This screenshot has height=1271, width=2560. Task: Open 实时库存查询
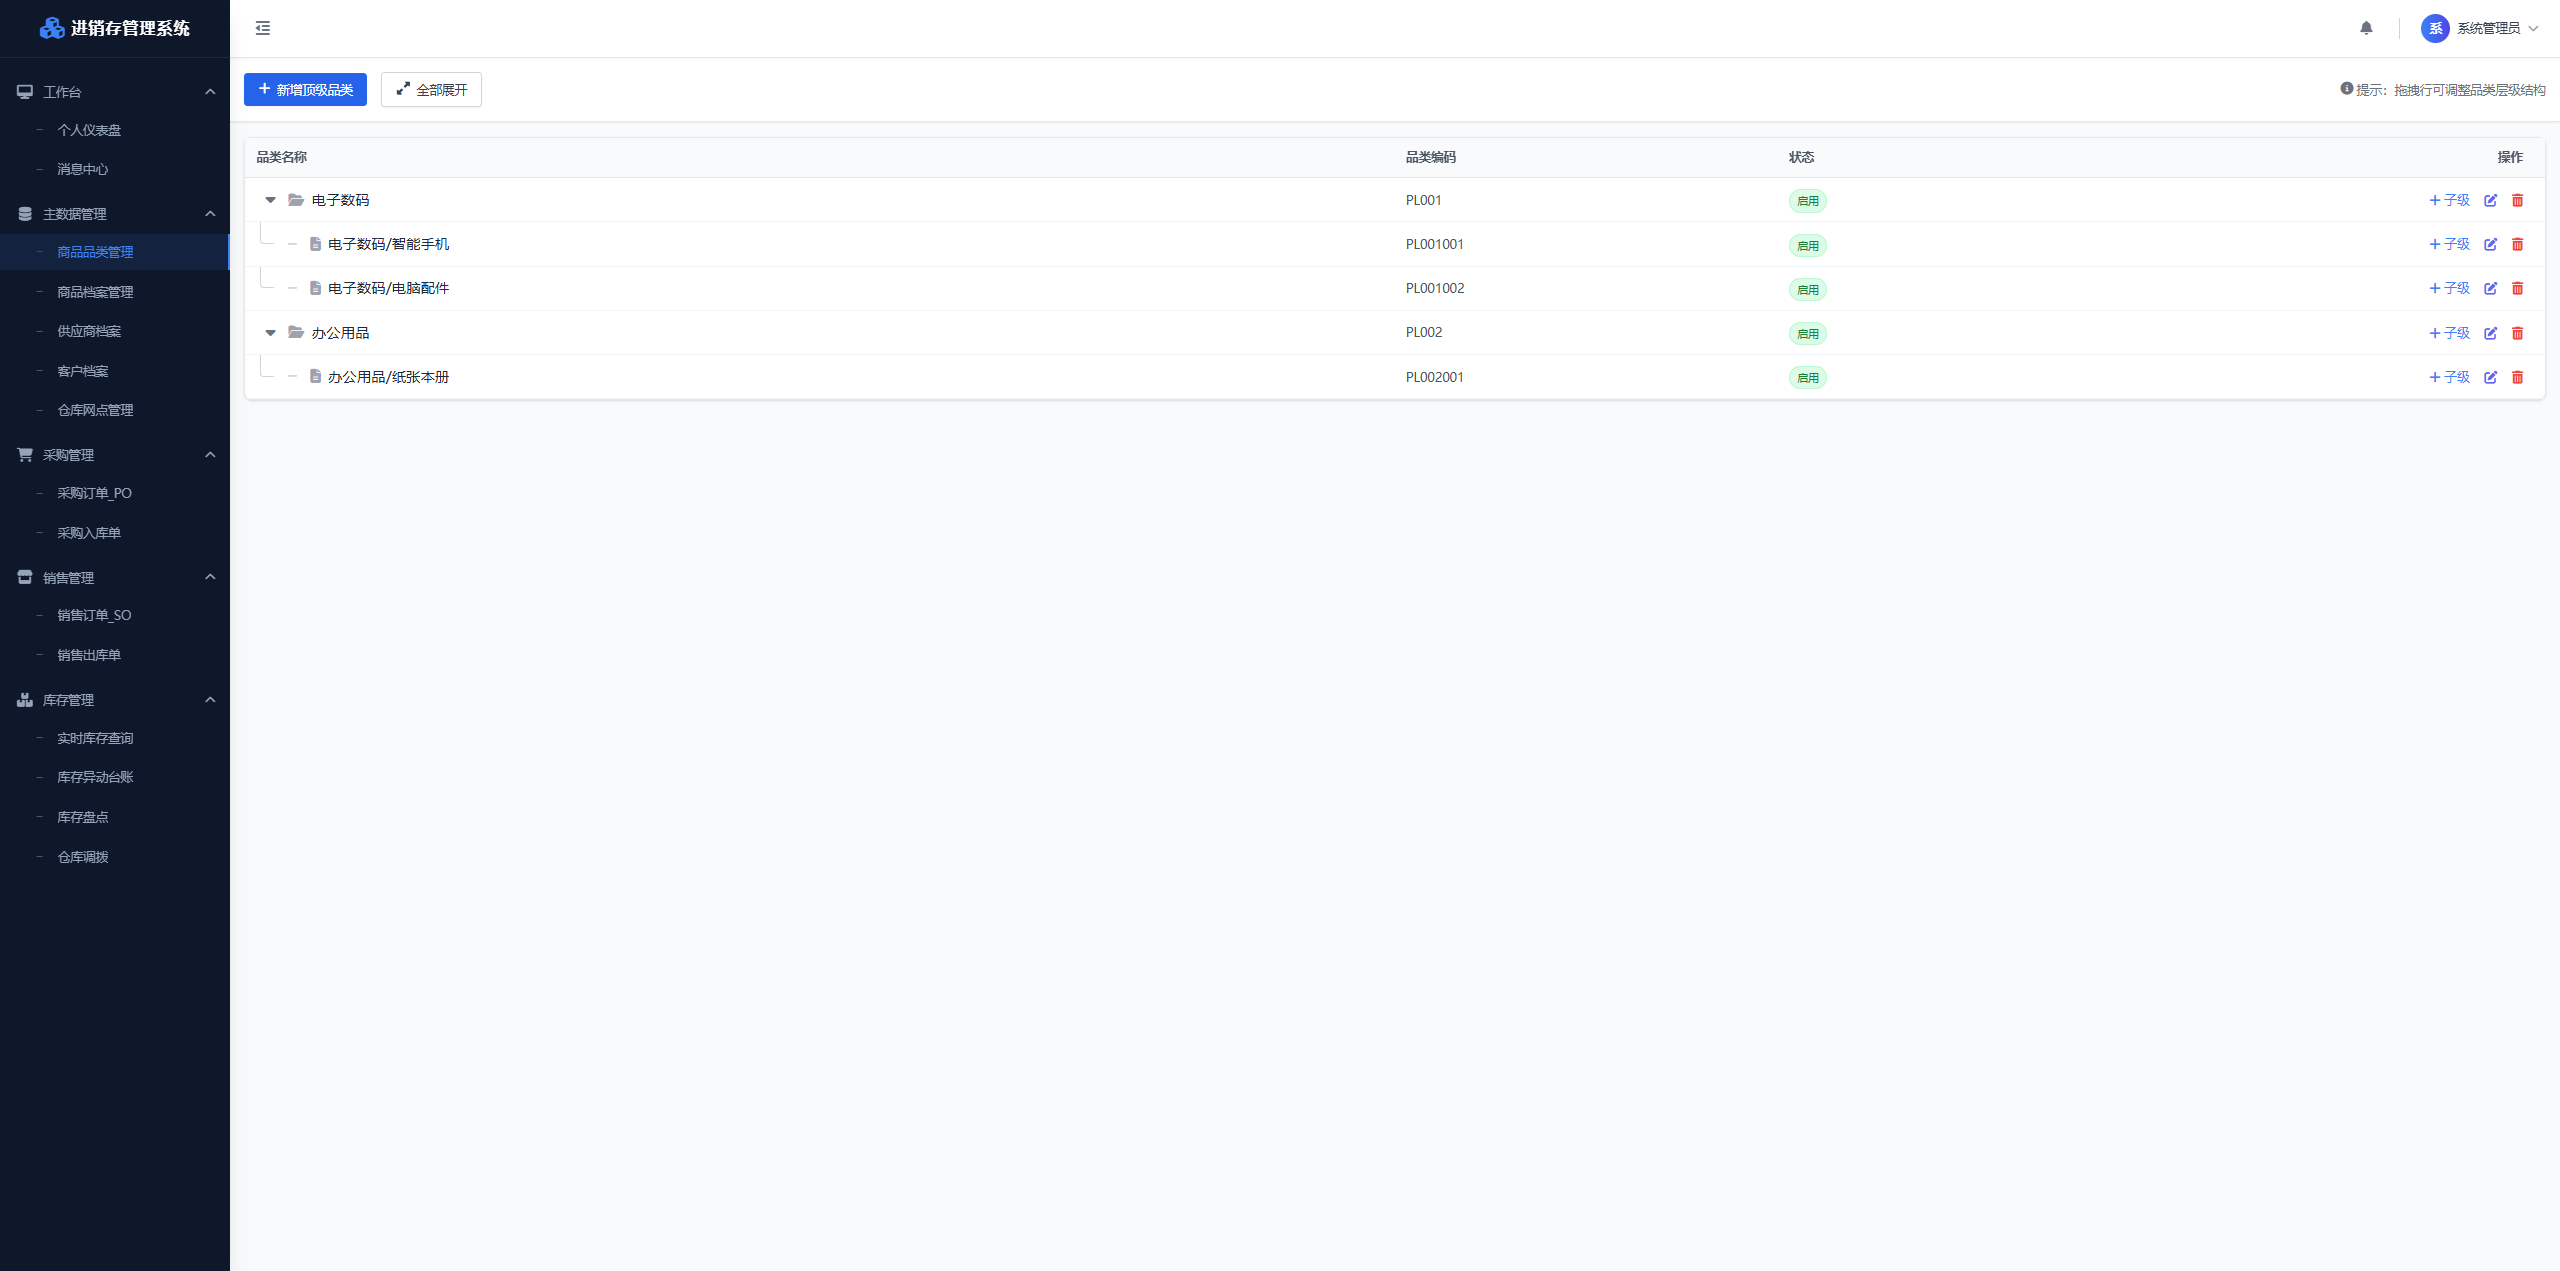[x=115, y=738]
